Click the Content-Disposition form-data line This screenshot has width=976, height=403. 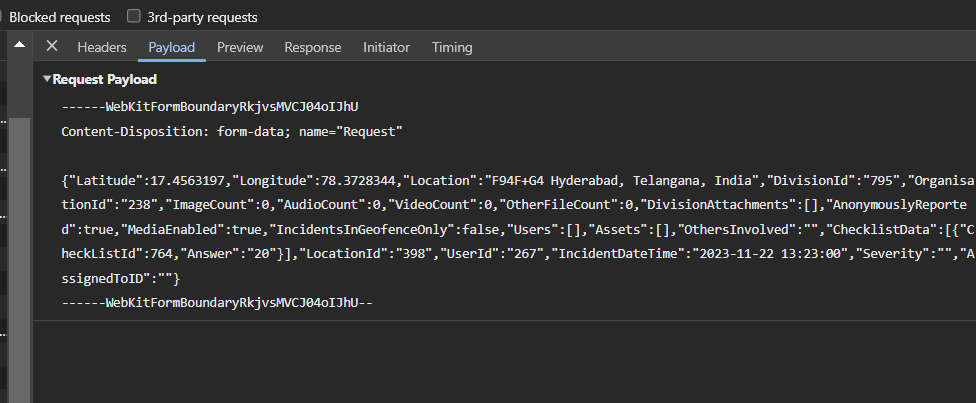pyautogui.click(x=231, y=131)
